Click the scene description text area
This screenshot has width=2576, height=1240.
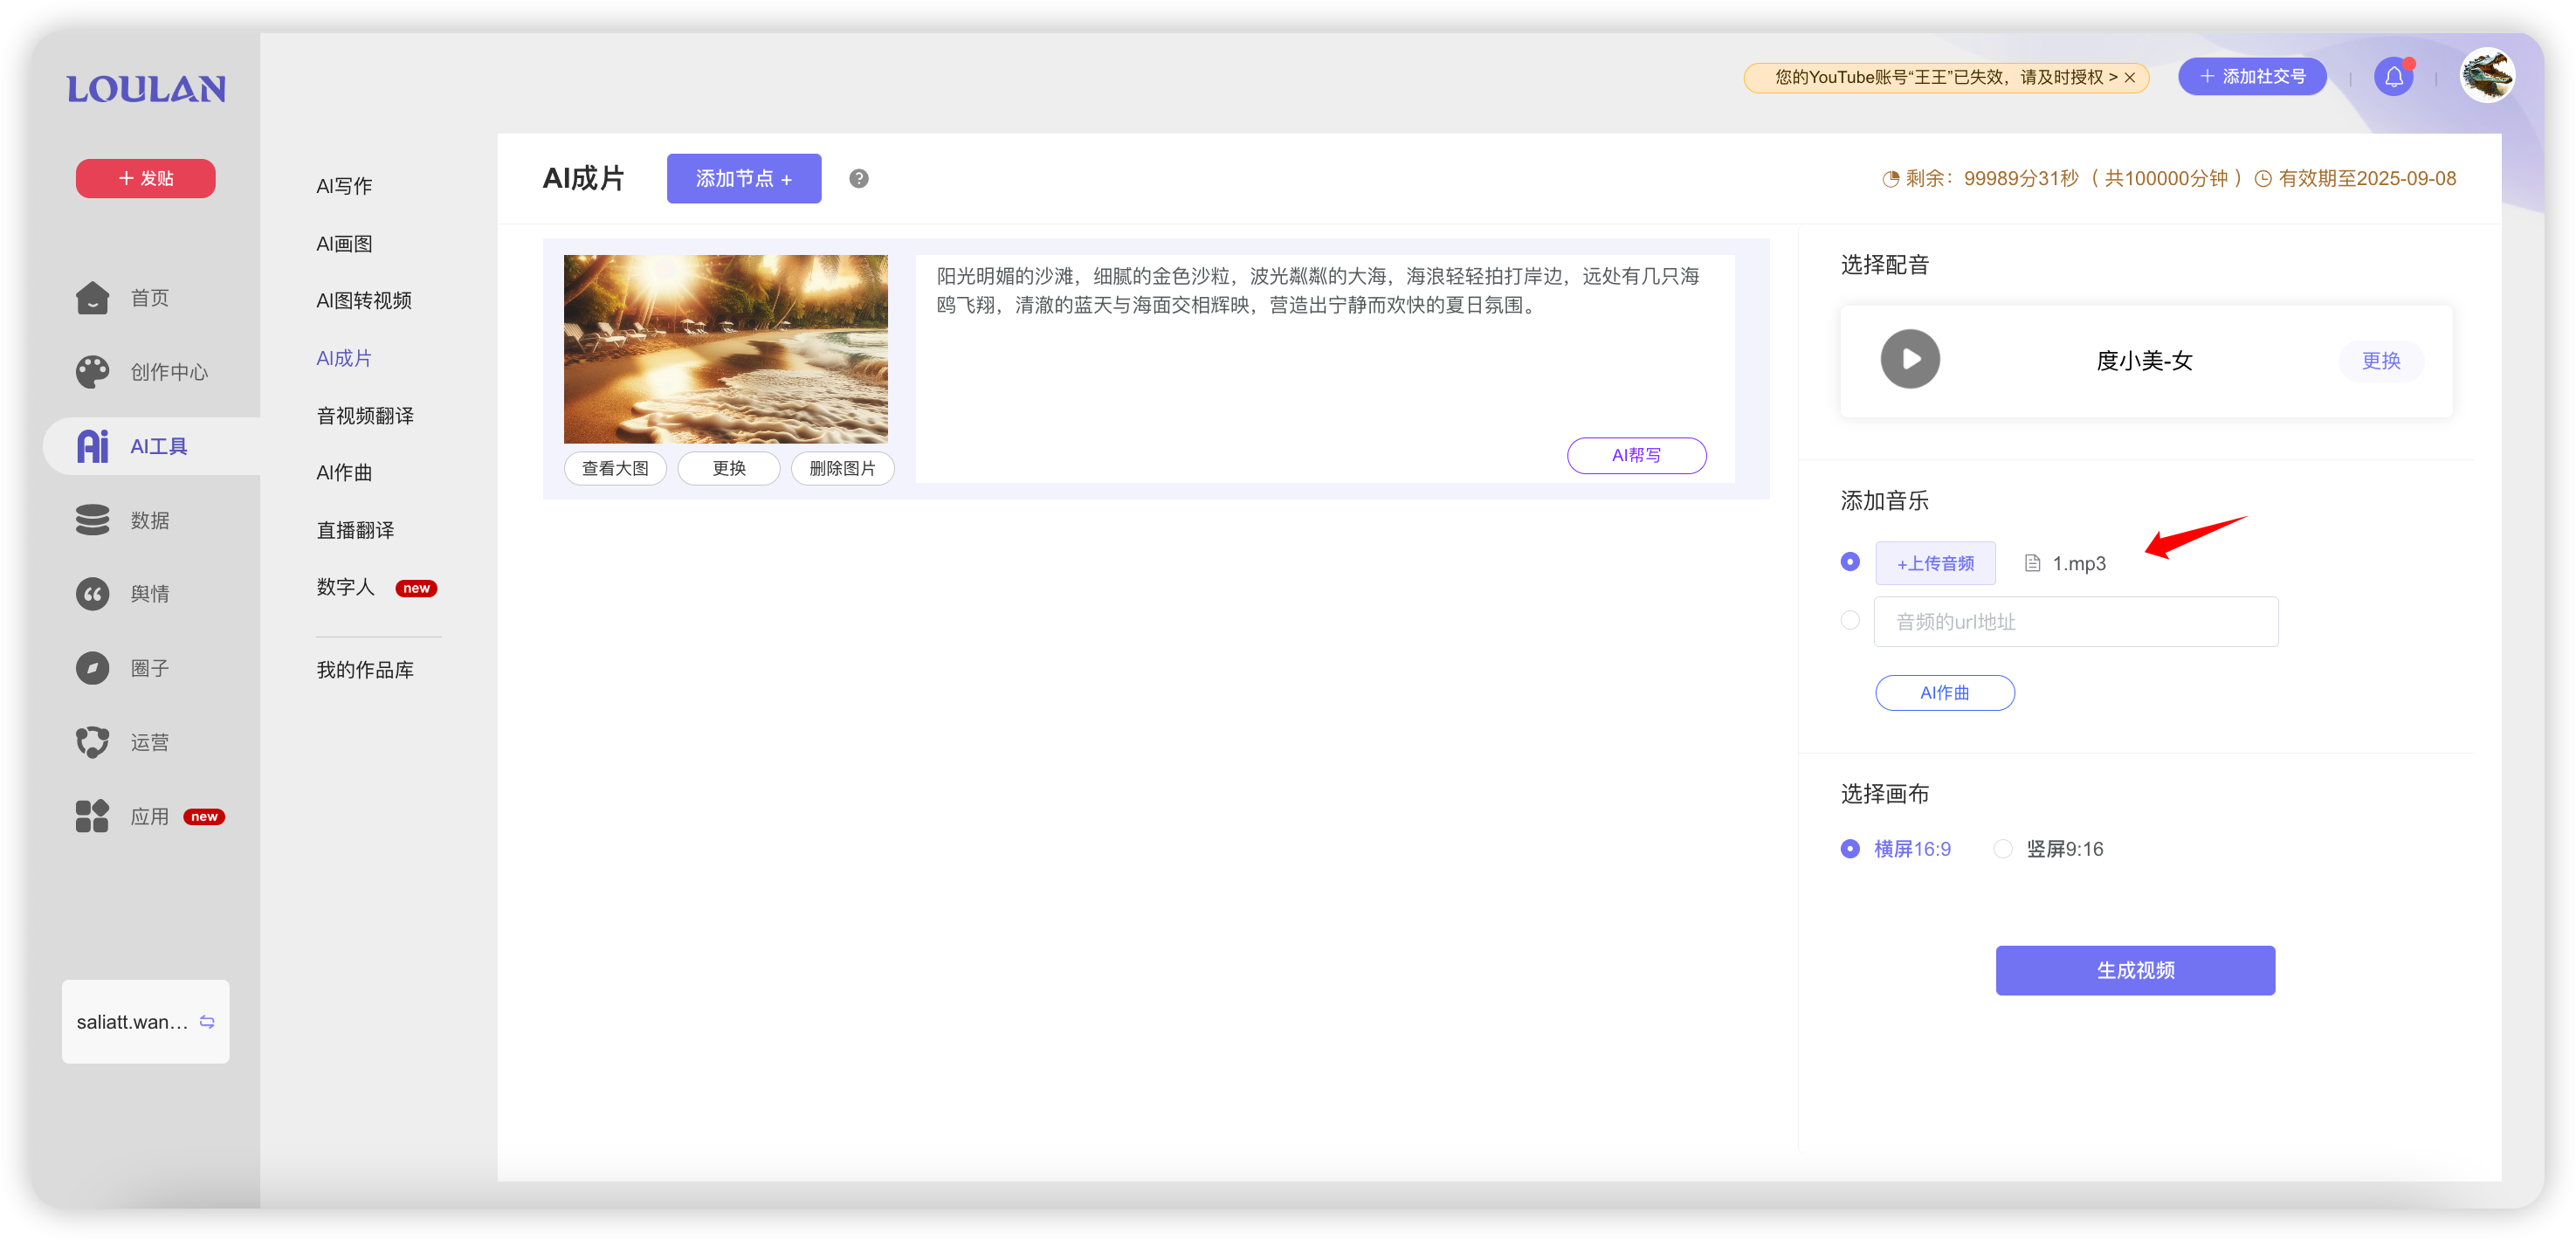[x=1325, y=369]
